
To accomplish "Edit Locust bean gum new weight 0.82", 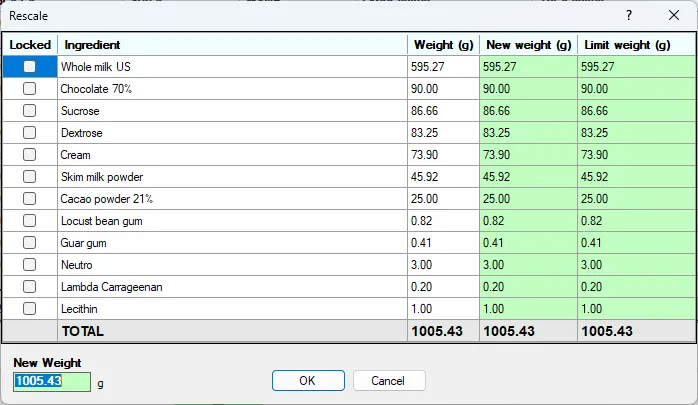I will pyautogui.click(x=528, y=221).
